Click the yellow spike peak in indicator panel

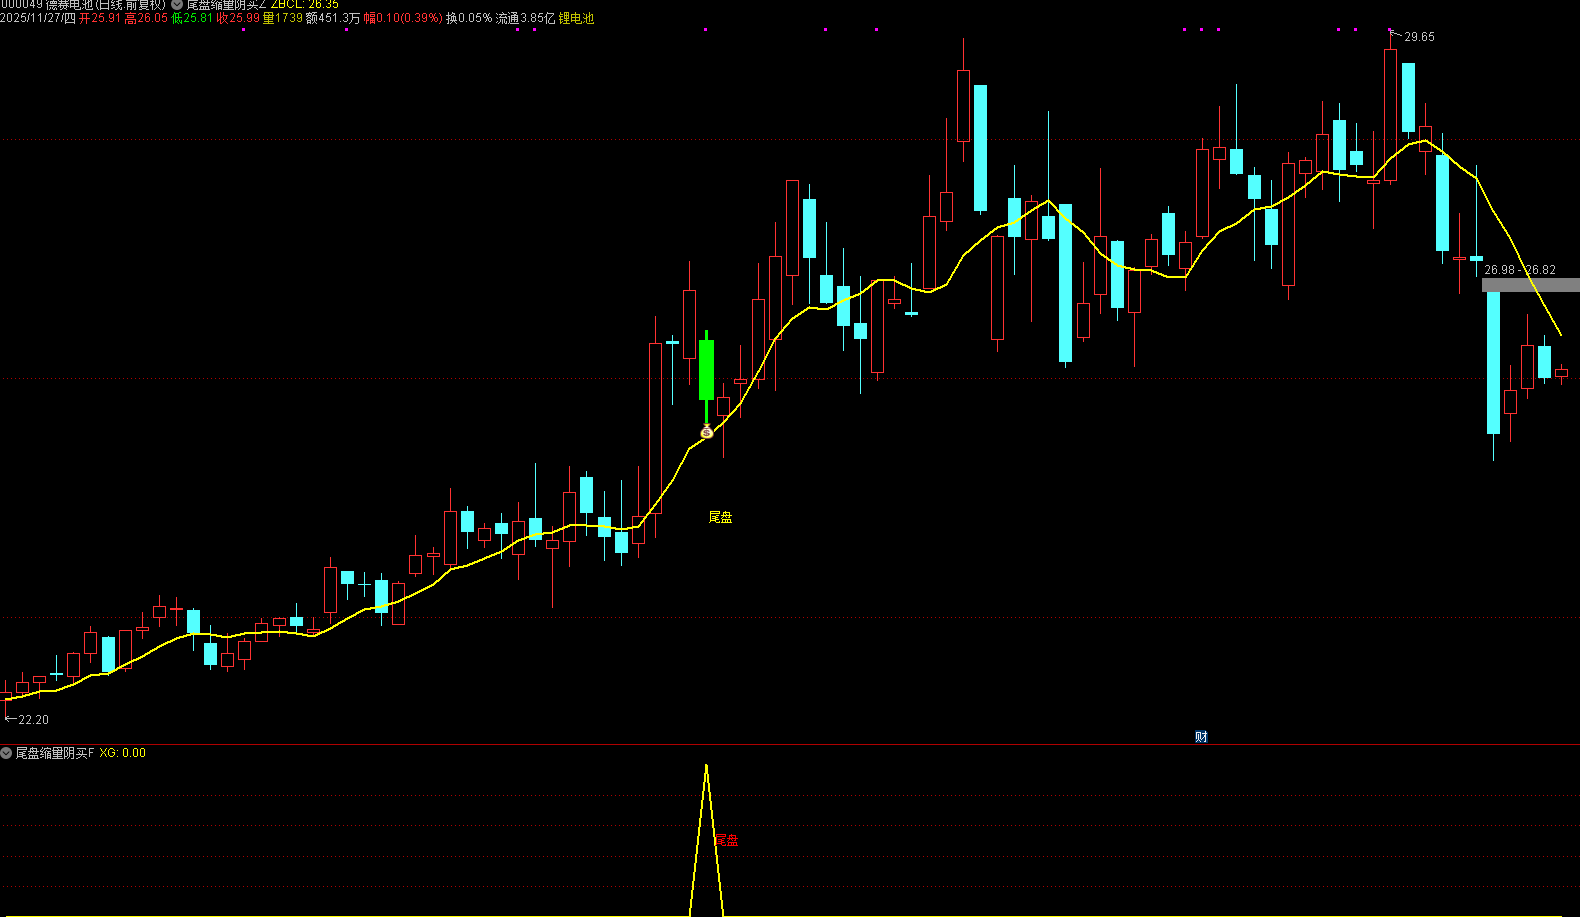click(706, 768)
